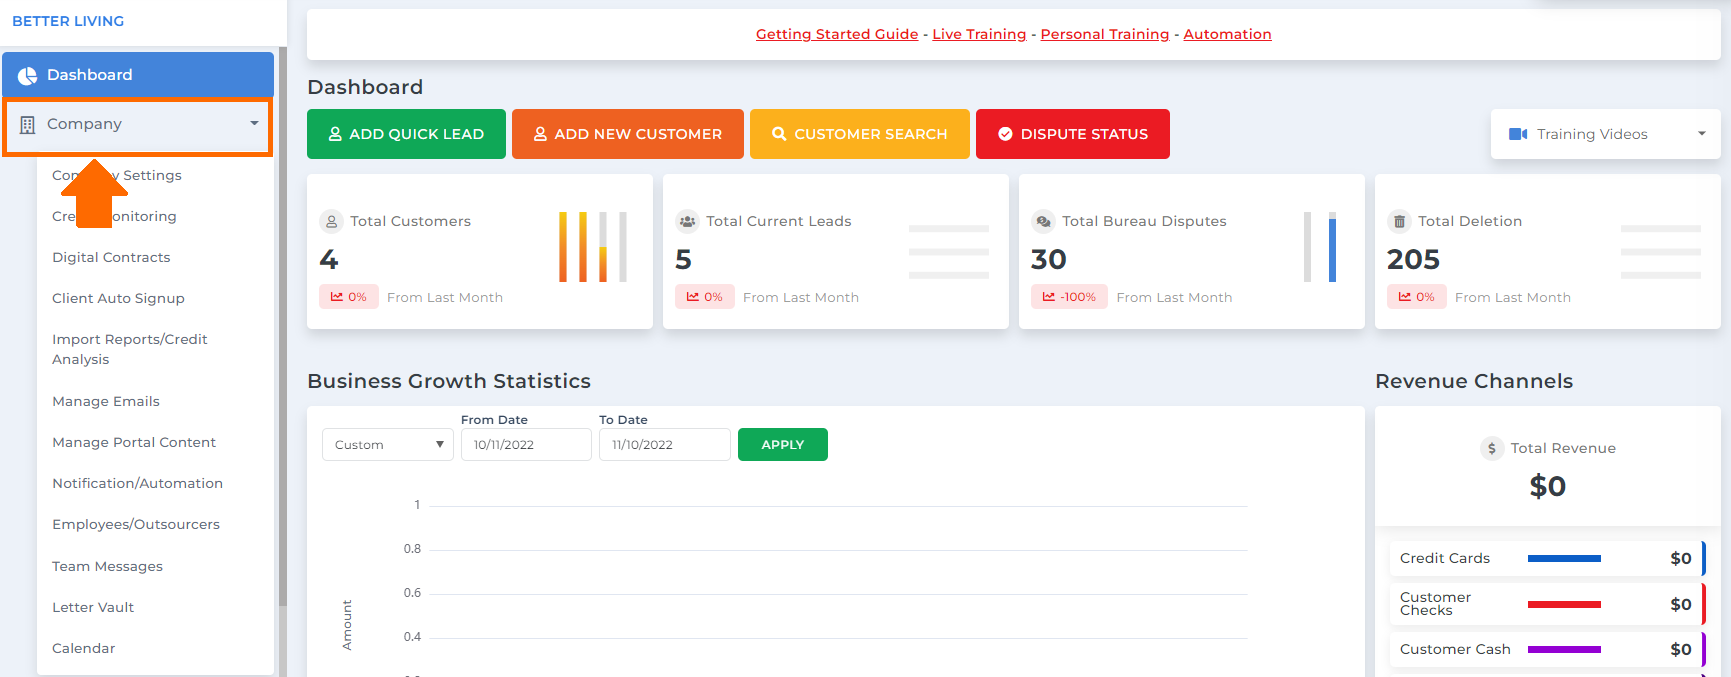Click the Business Growth Statistics heading

point(449,381)
